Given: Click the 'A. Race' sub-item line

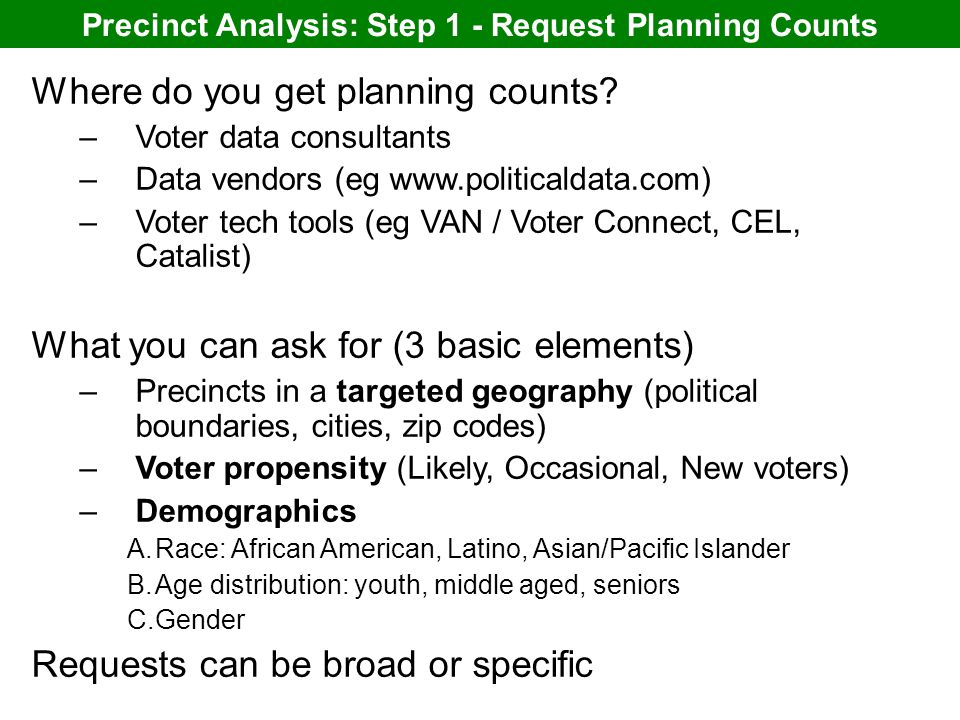Looking at the screenshot, I should (x=459, y=549).
